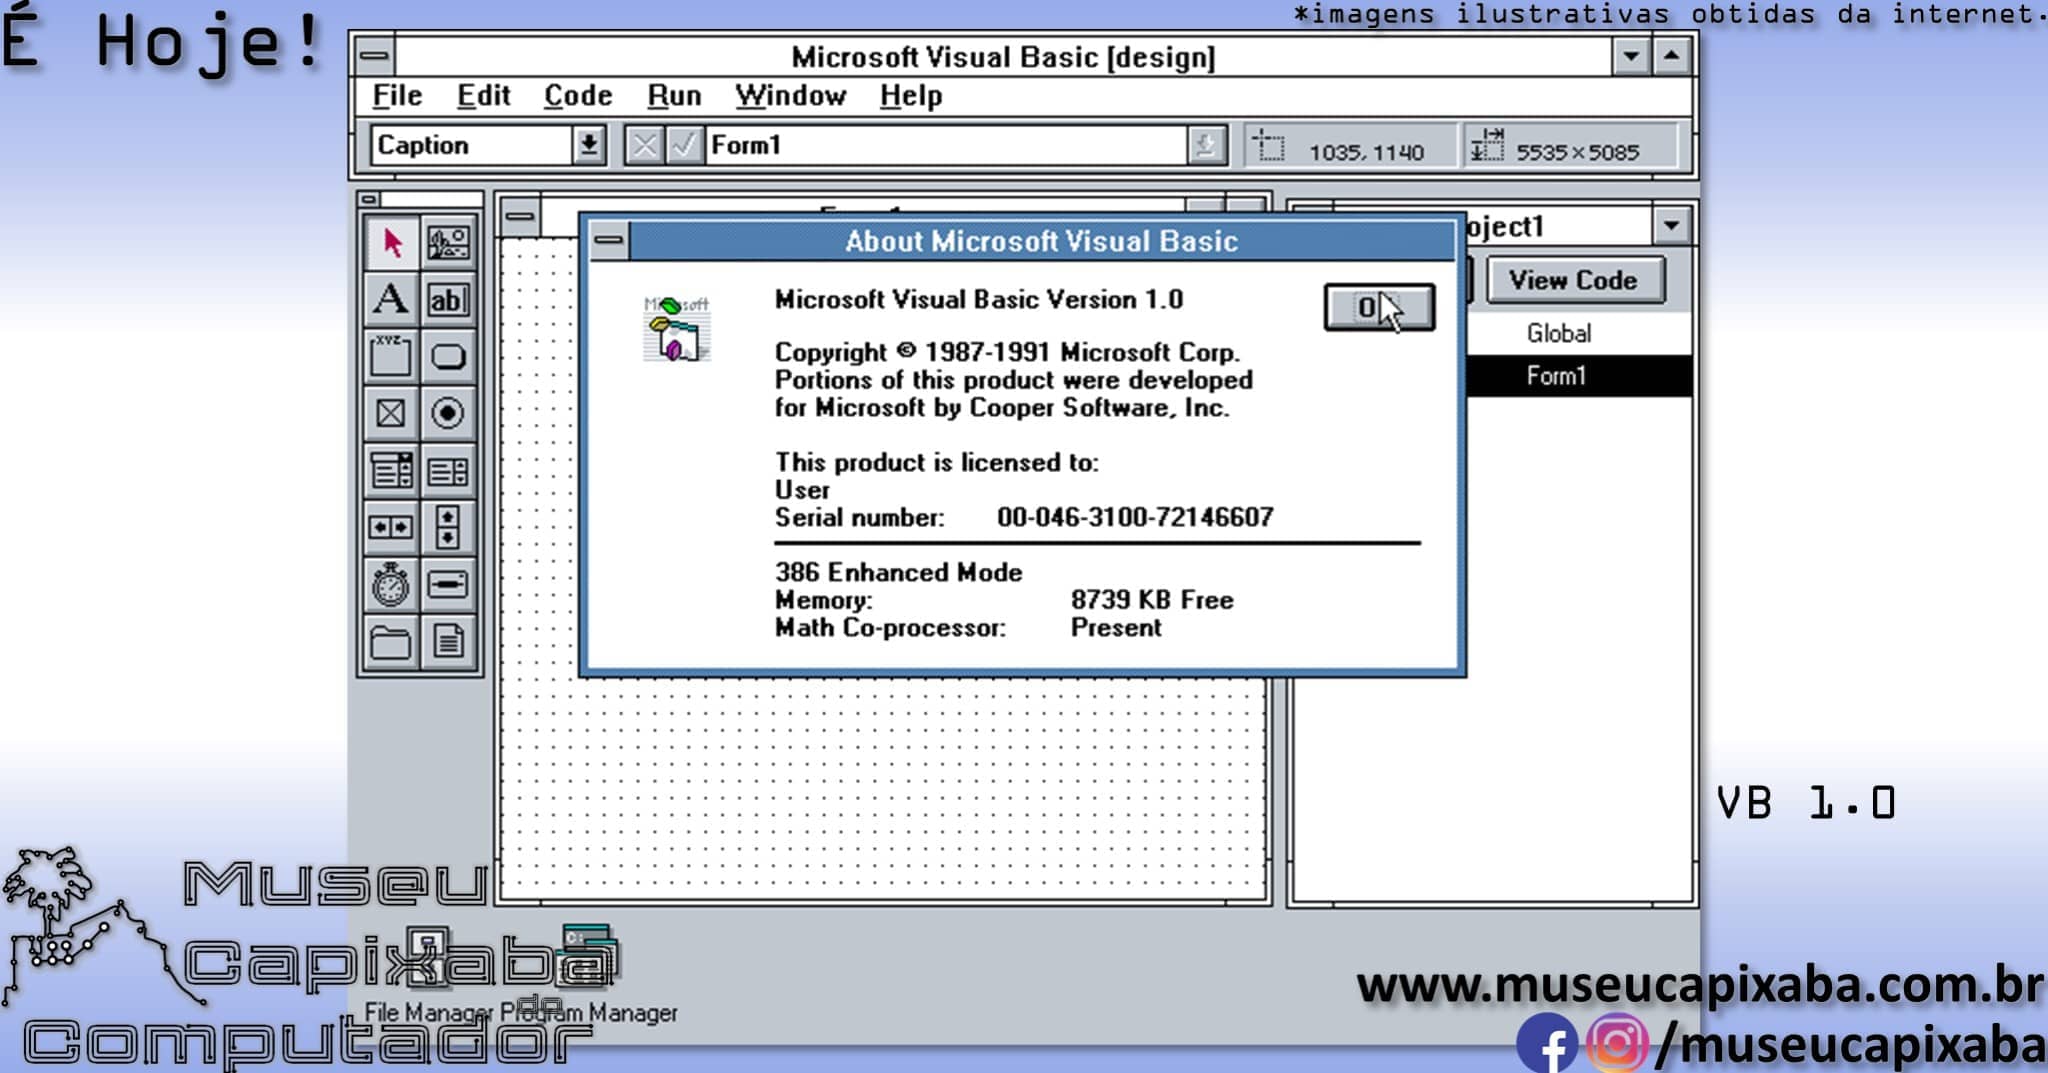Click the '8739 KB Free' memory value

click(x=1152, y=600)
